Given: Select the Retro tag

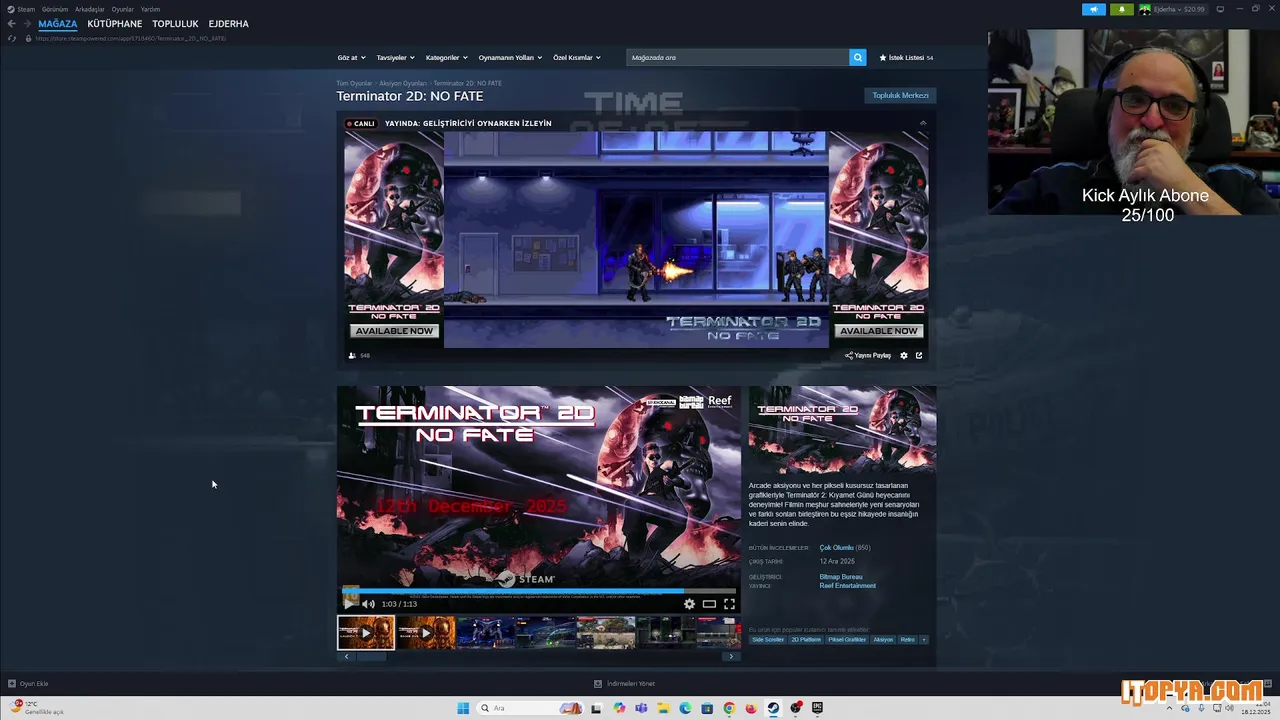Looking at the screenshot, I should coord(908,640).
